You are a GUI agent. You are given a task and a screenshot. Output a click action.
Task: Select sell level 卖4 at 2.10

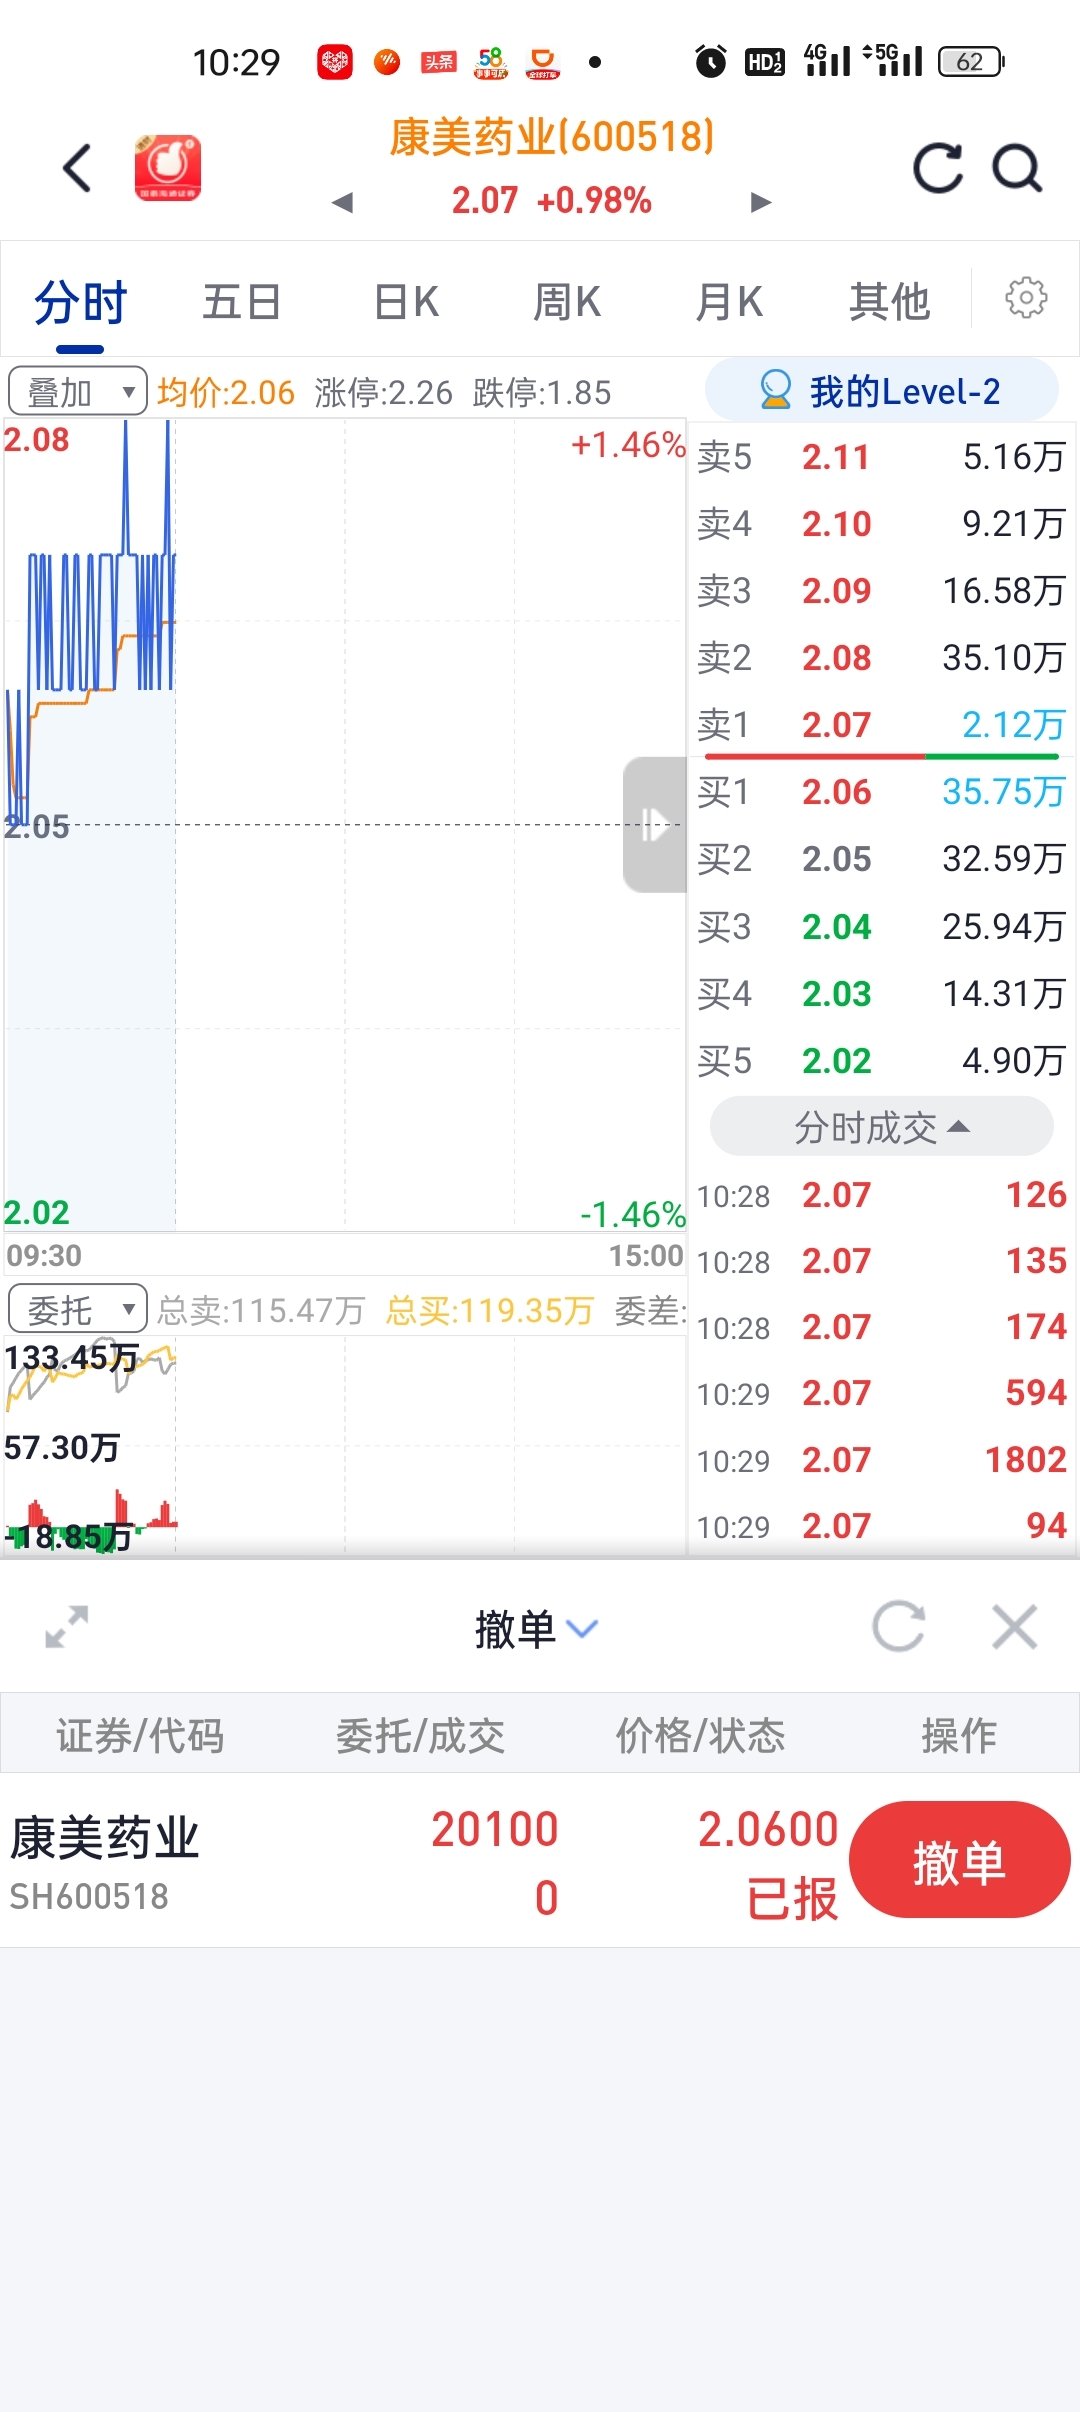point(881,523)
